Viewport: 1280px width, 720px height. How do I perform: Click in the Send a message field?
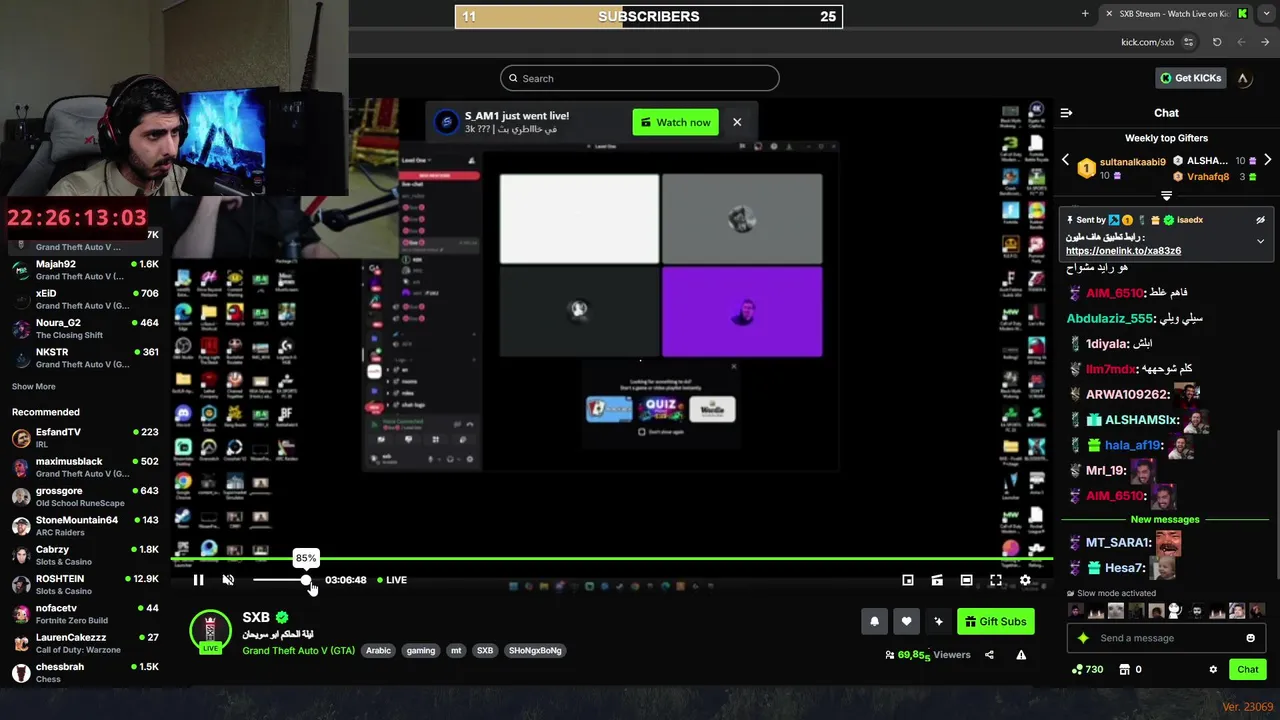1165,638
